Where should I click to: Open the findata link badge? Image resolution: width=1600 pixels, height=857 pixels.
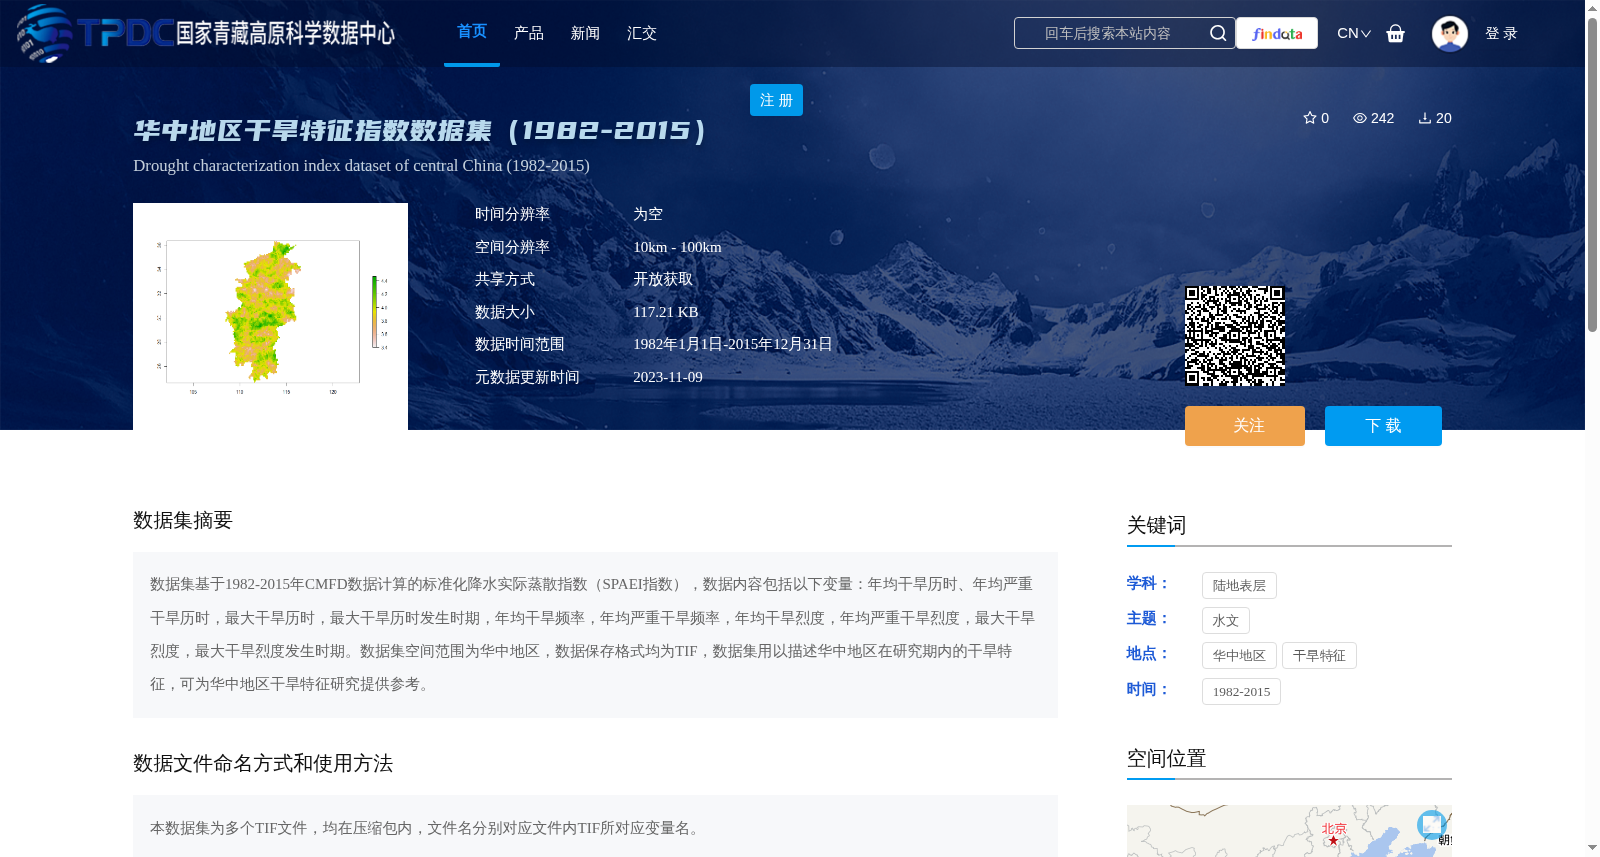[x=1277, y=33]
